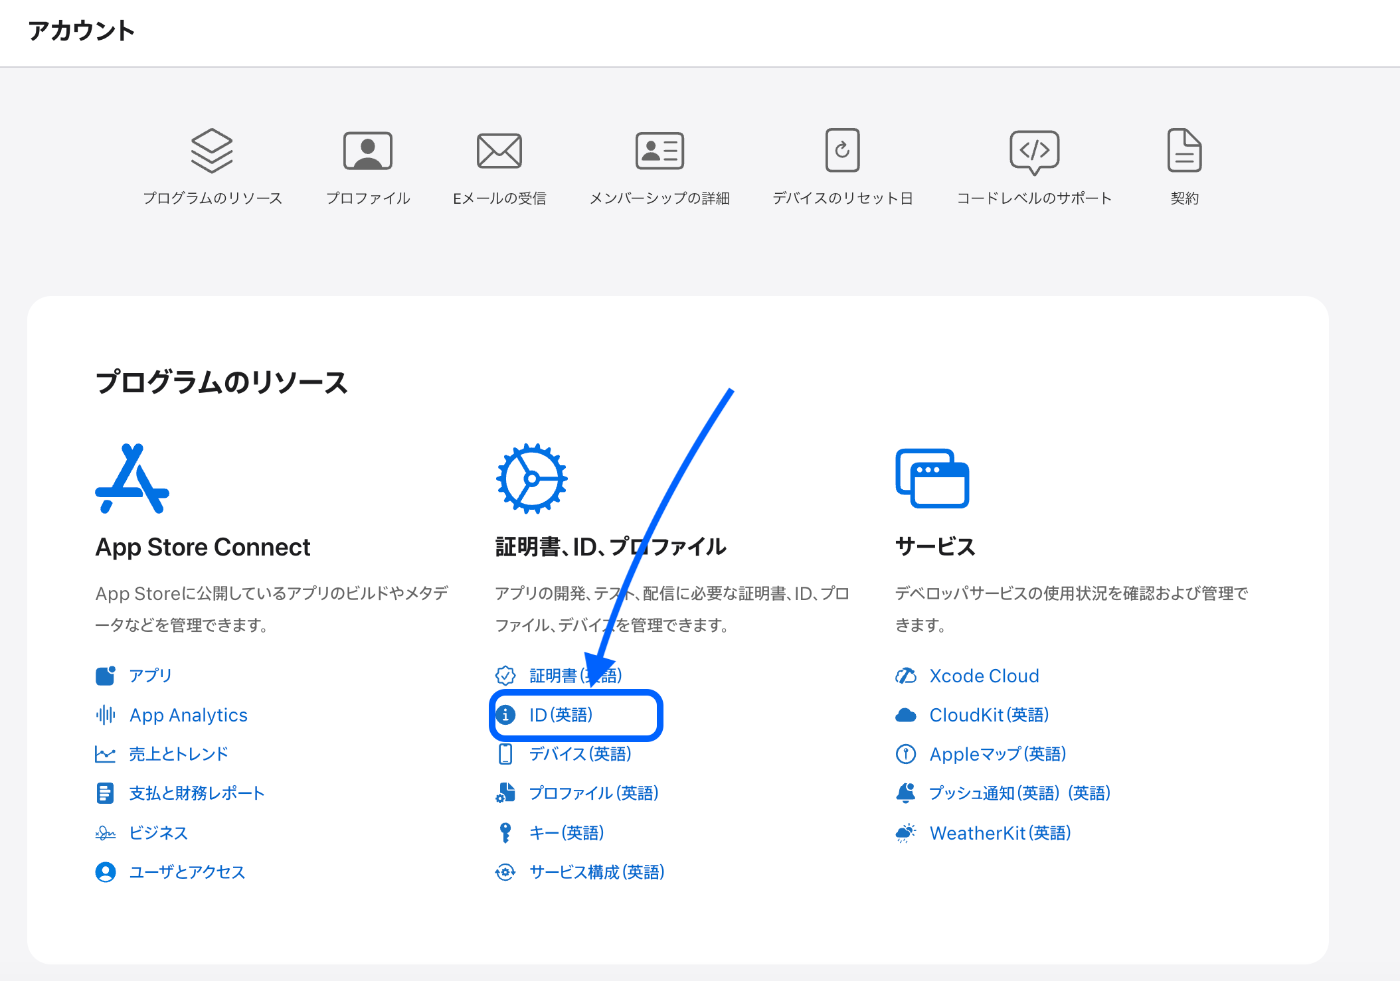Open プロファイル（英語） in the middle column
The image size is (1400, 981).
pos(594,793)
